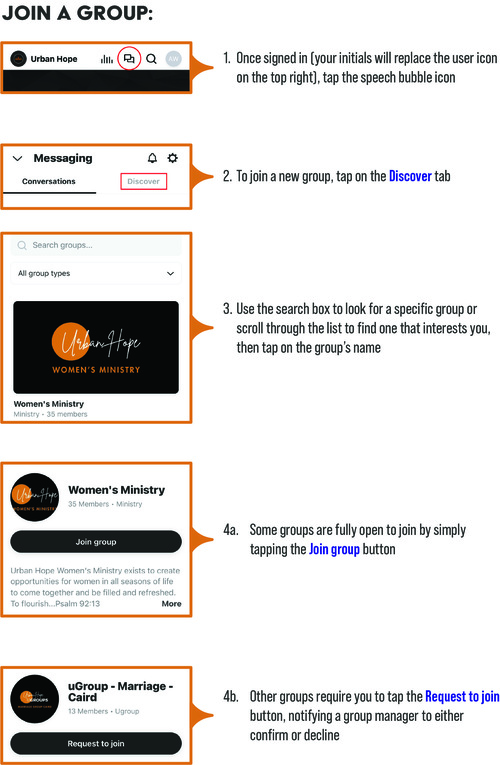The image size is (500, 765).
Task: Click the Request to join button
Action: (x=96, y=744)
